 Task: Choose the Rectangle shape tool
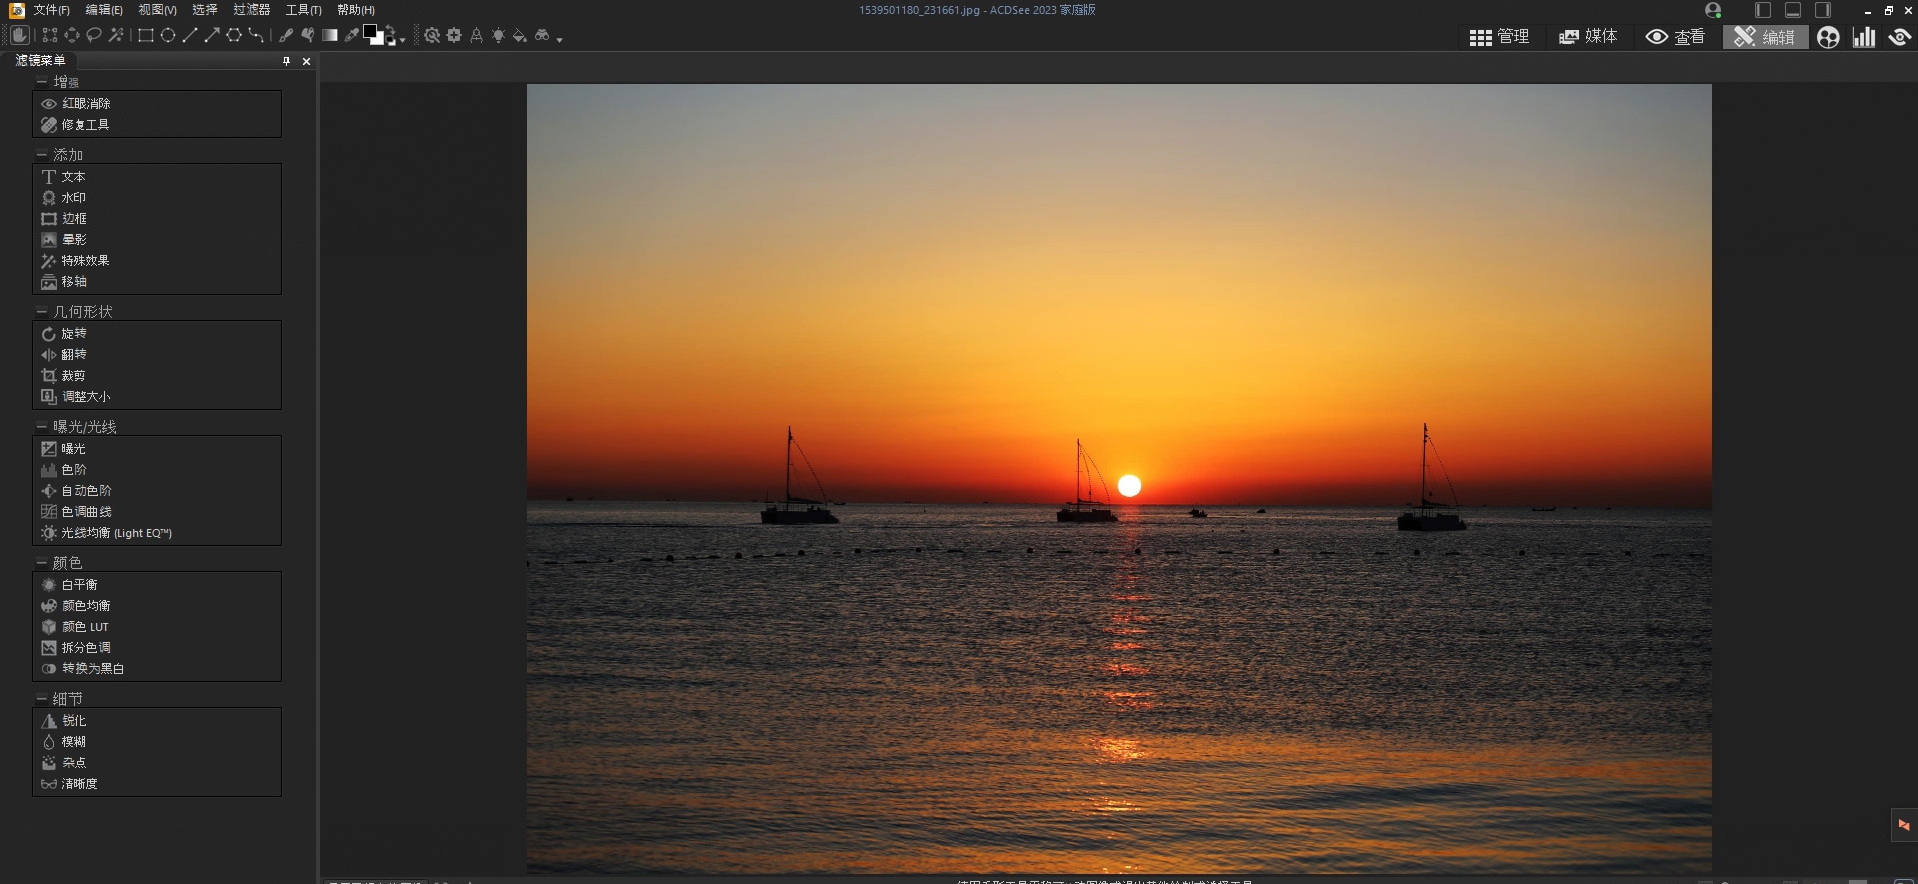(x=146, y=36)
